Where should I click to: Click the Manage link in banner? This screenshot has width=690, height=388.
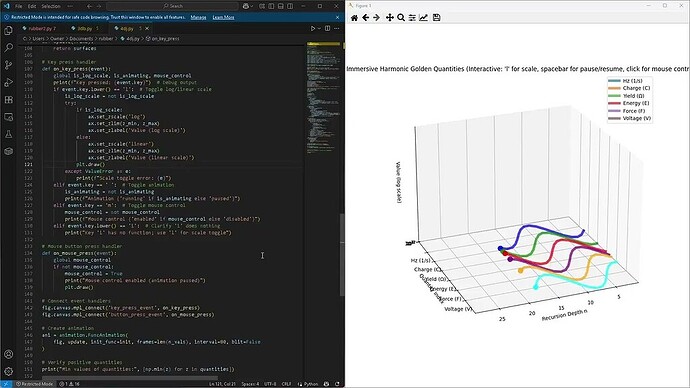coord(198,17)
